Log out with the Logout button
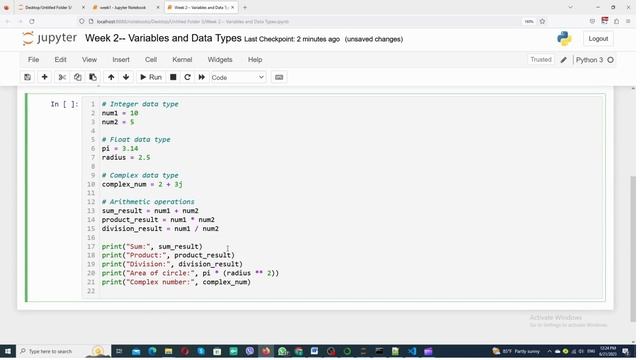 598,39
